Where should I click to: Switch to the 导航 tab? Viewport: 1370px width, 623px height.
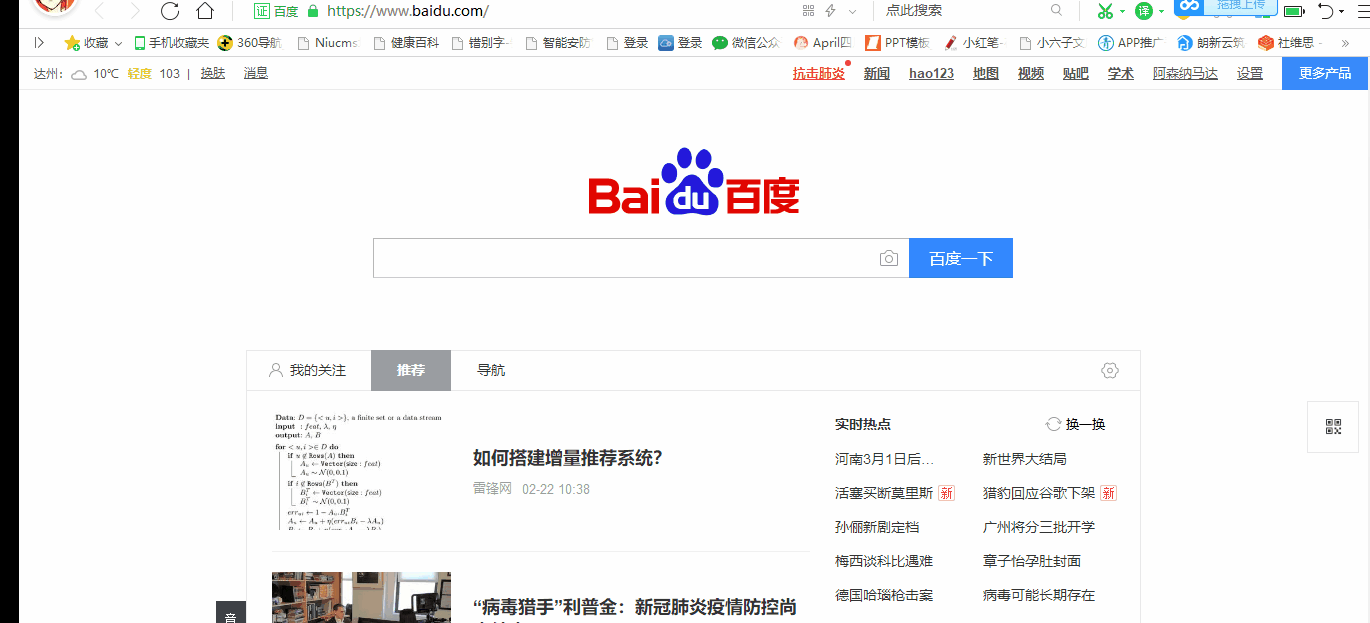491,370
